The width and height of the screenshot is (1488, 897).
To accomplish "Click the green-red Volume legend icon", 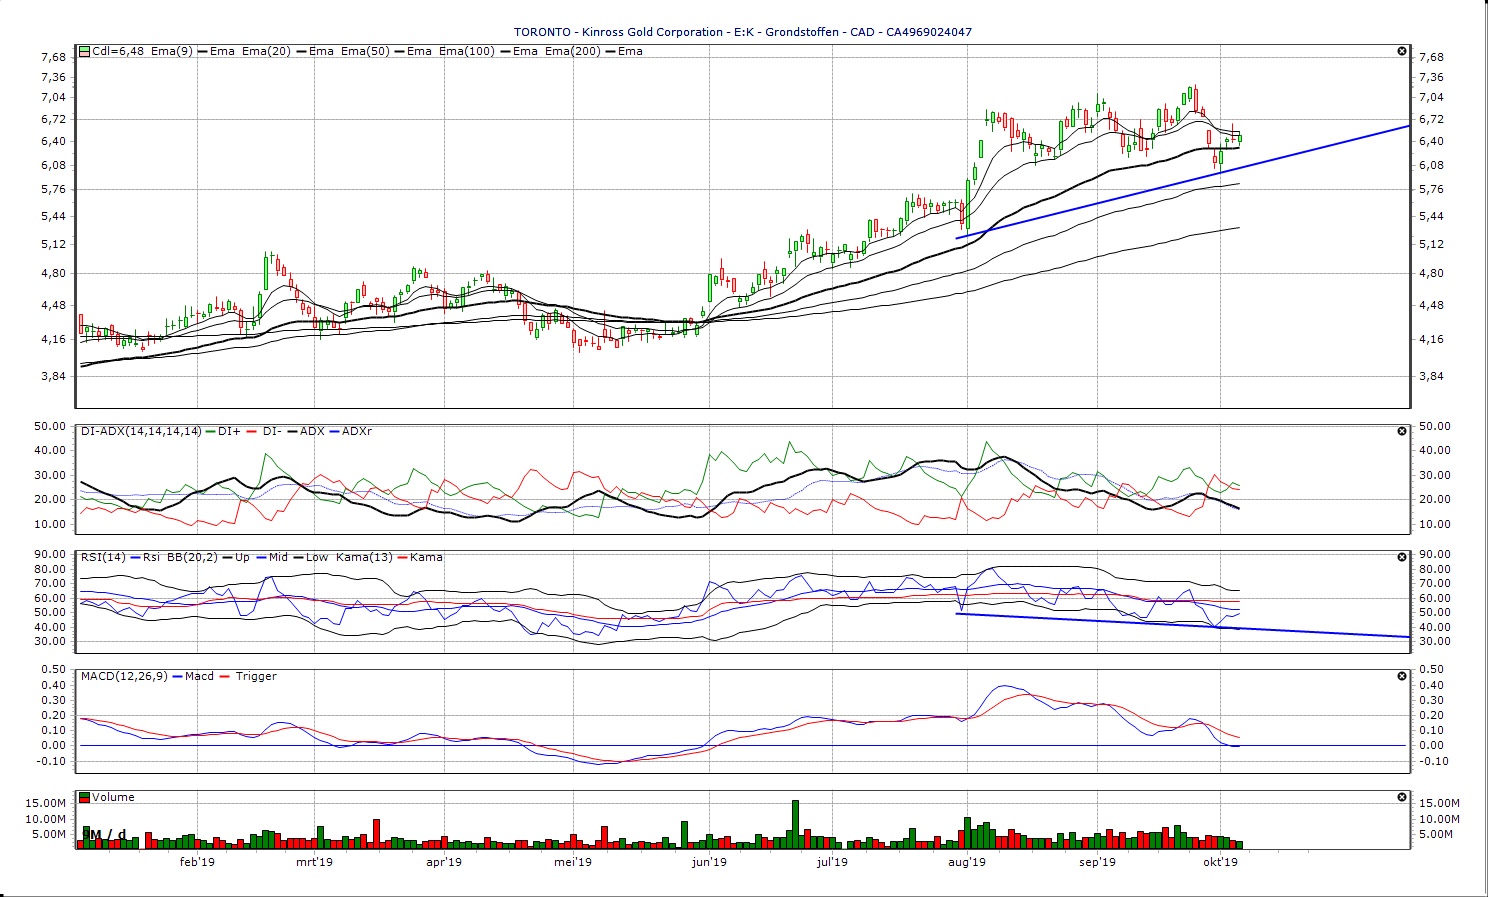I will pos(85,797).
